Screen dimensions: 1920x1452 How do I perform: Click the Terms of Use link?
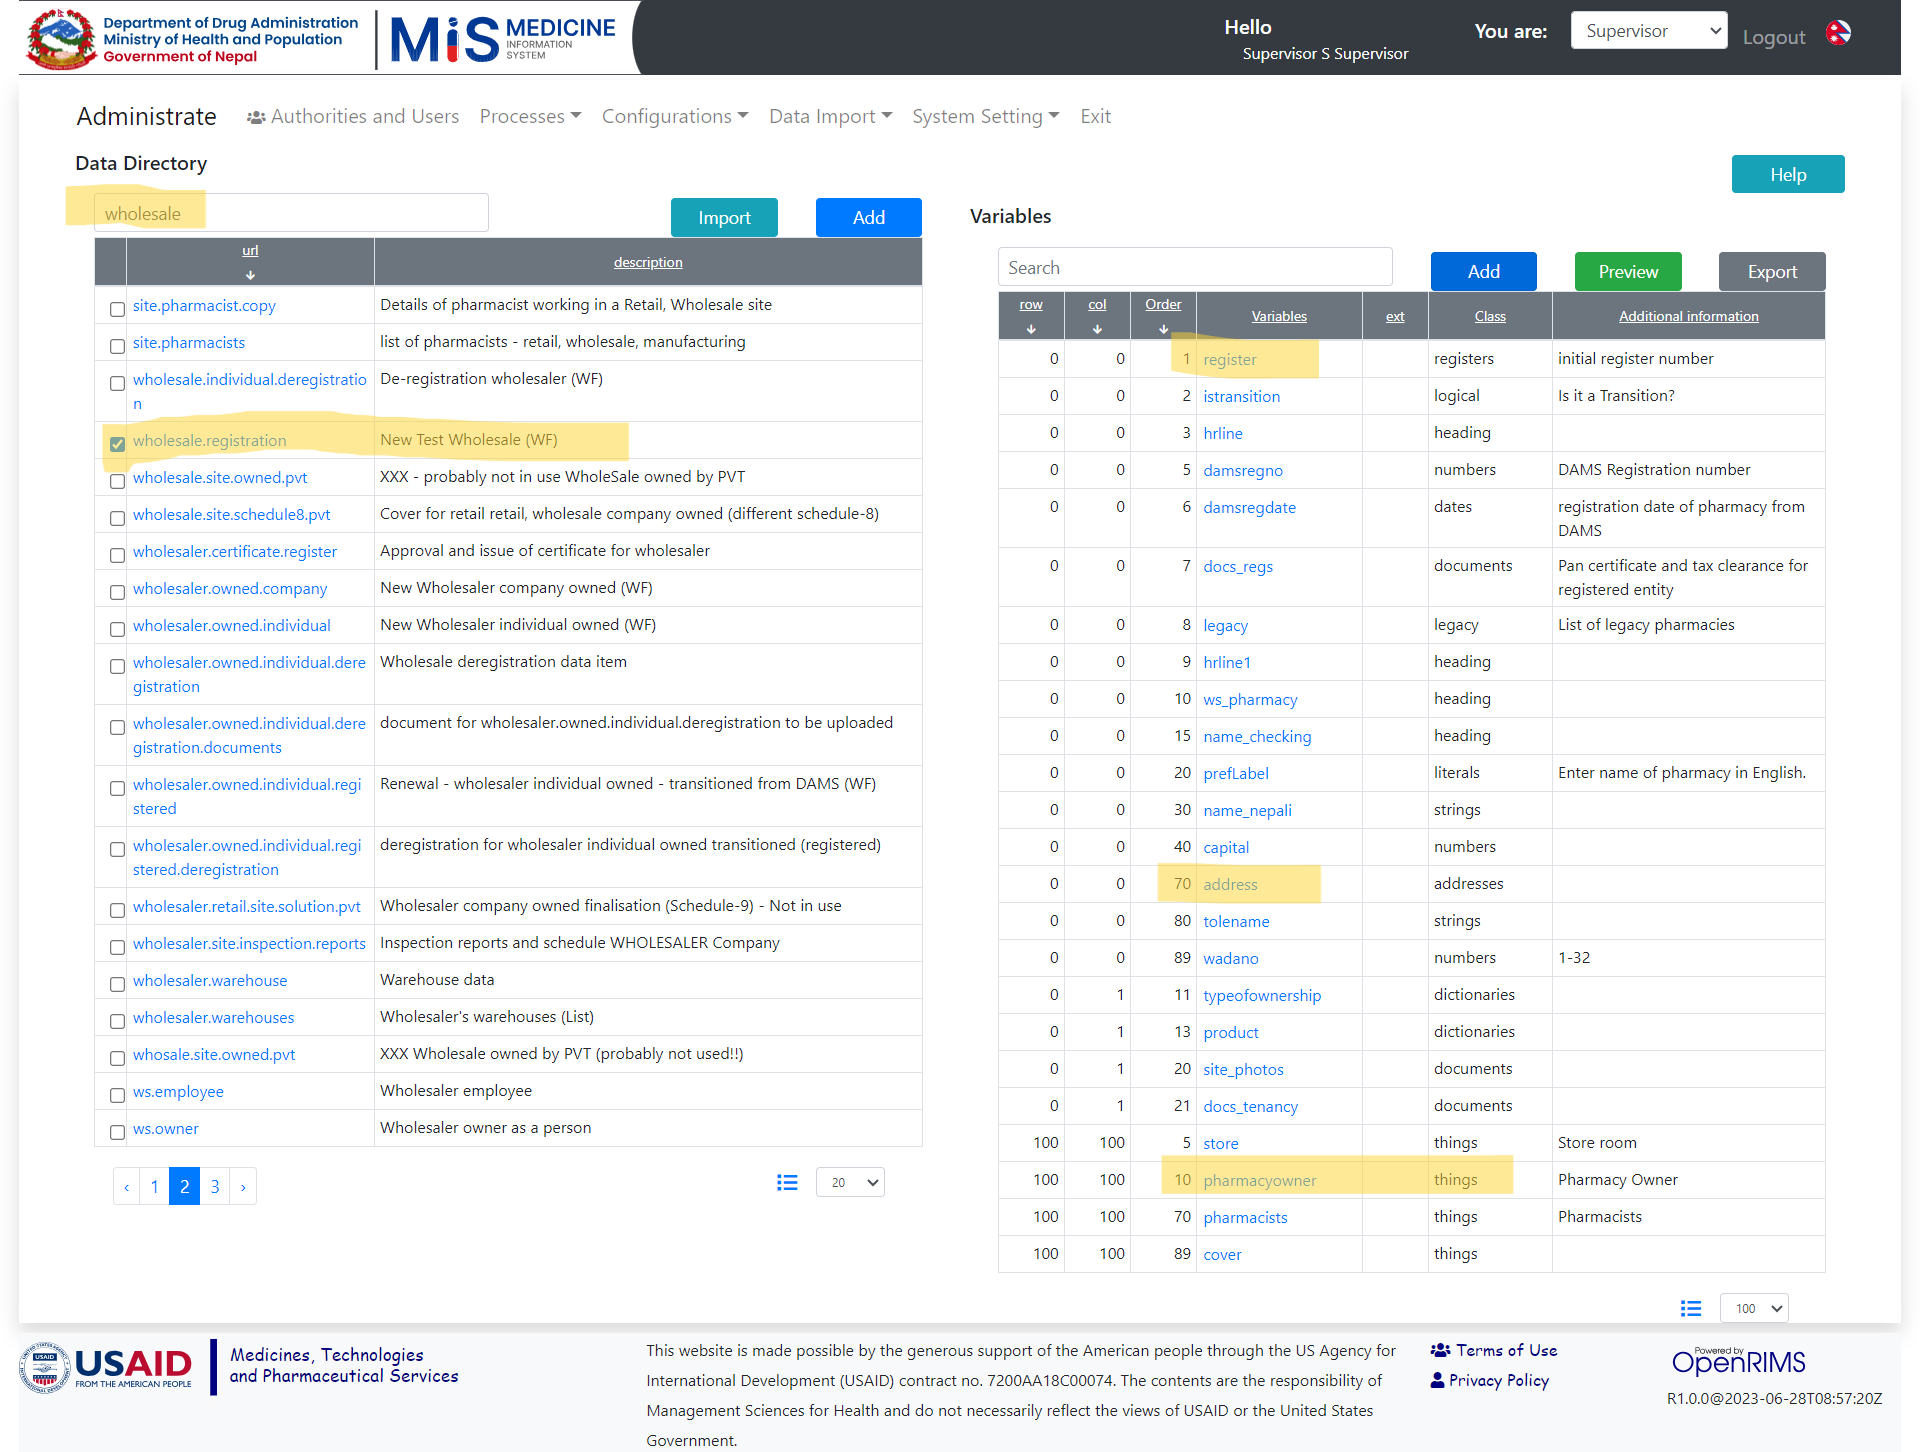coord(1506,1350)
